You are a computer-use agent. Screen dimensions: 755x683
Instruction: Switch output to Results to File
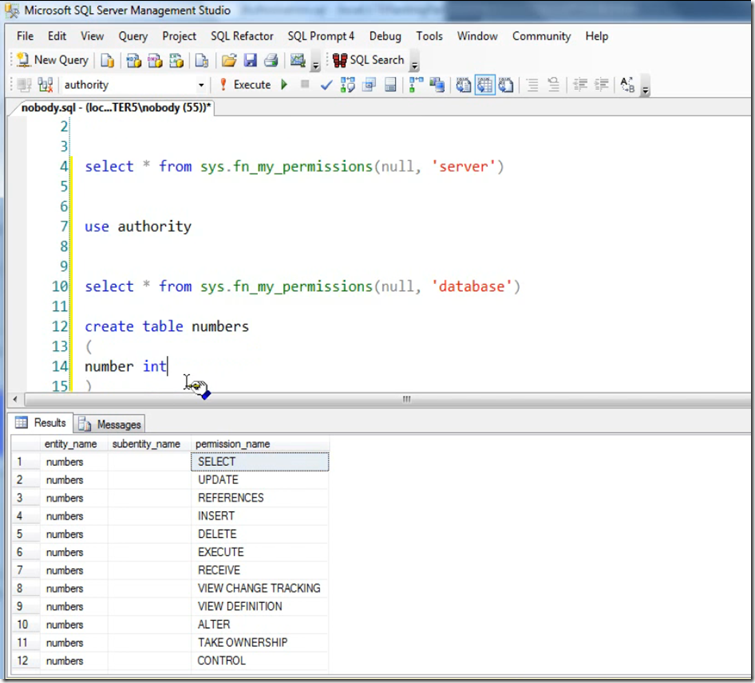[506, 85]
